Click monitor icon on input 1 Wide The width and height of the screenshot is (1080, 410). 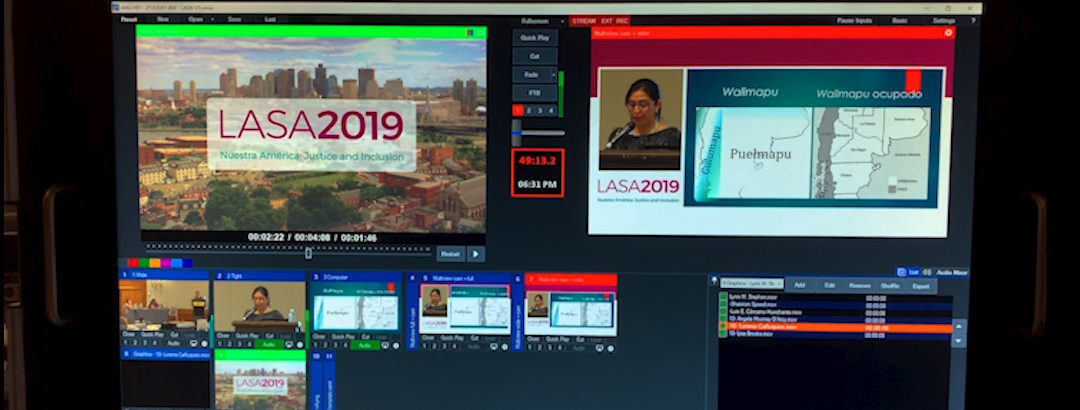click(x=193, y=343)
